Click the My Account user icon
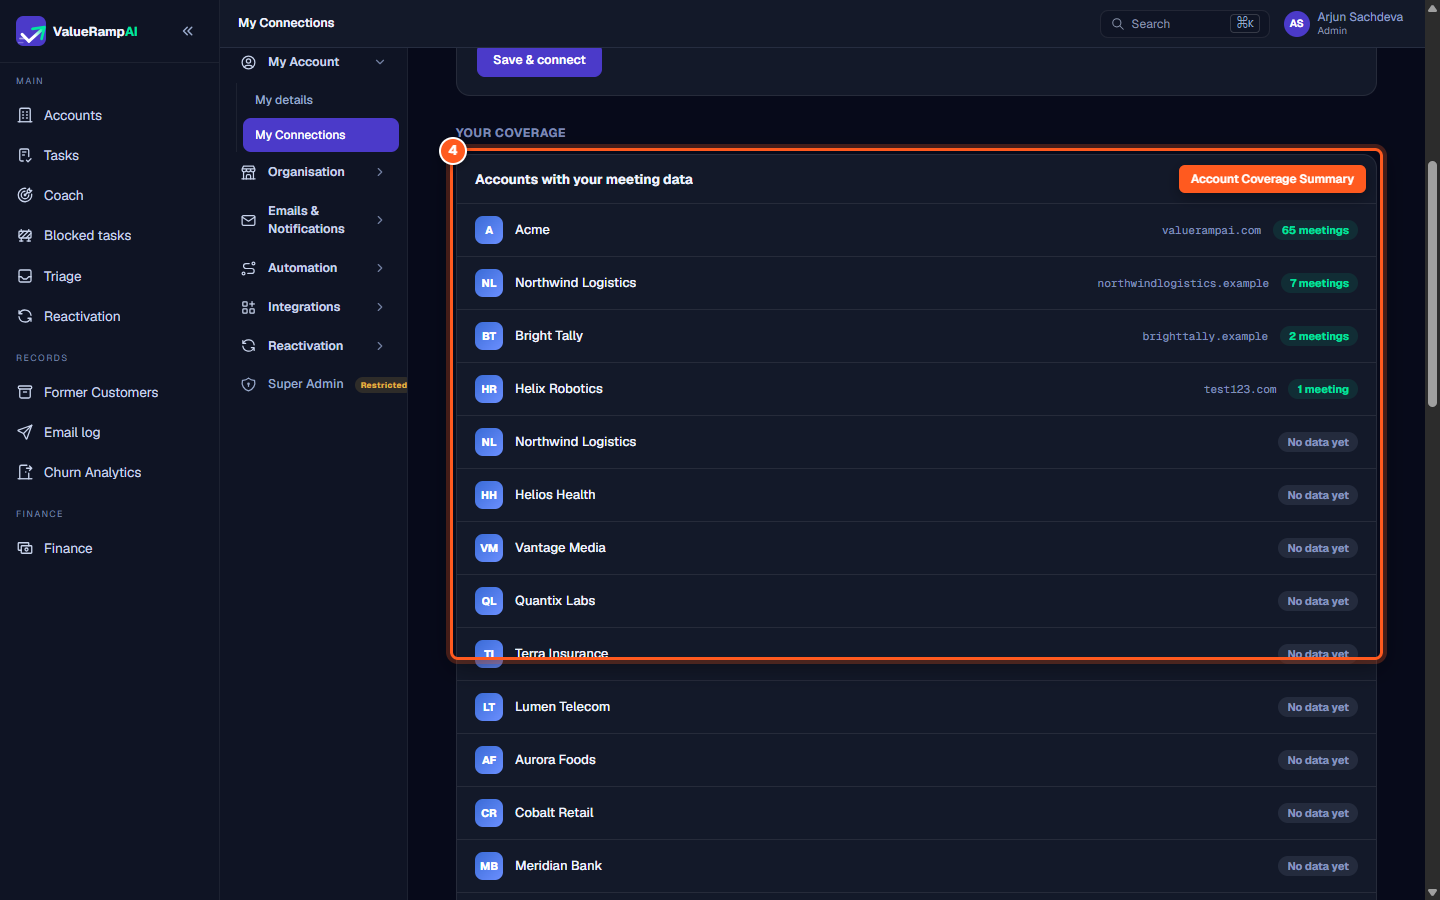The image size is (1440, 900). [x=248, y=62]
